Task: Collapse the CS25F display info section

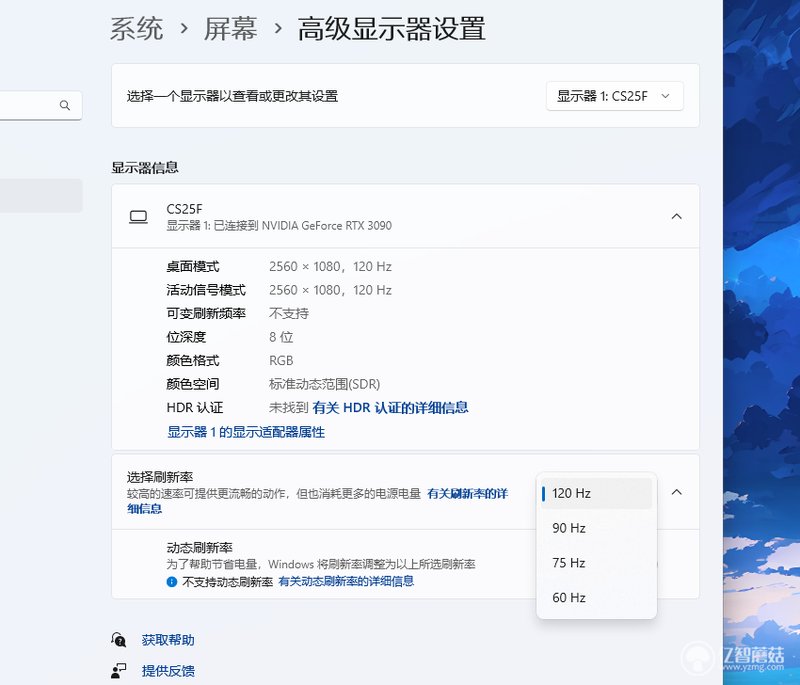Action: click(677, 216)
